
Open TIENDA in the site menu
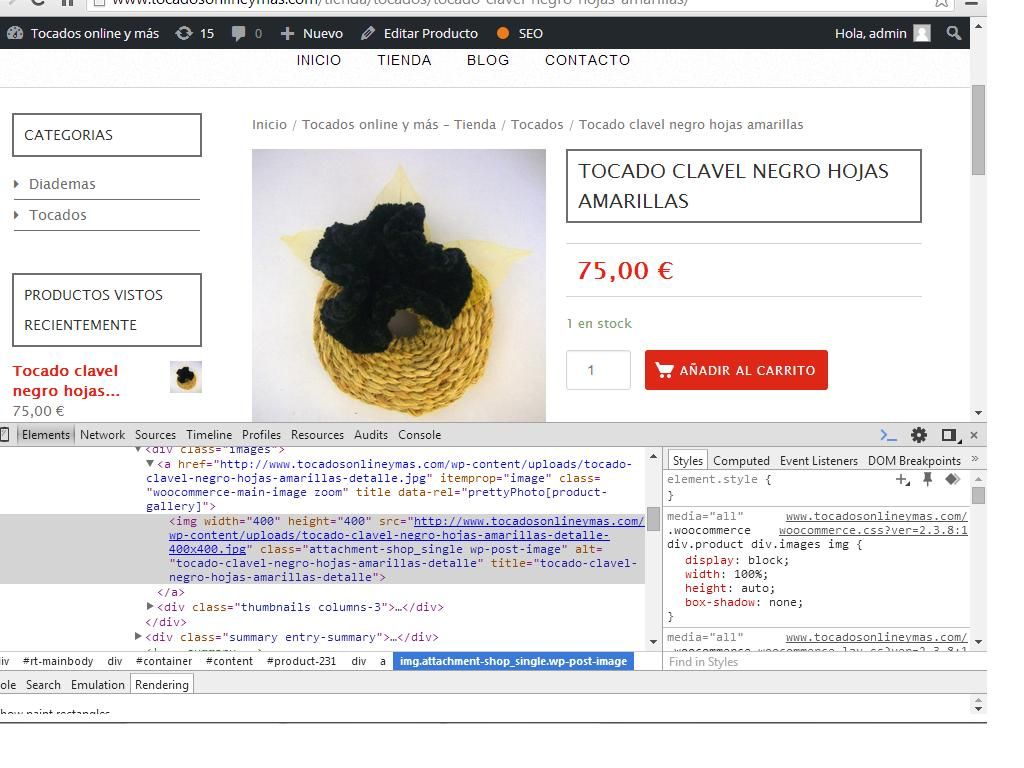404,60
